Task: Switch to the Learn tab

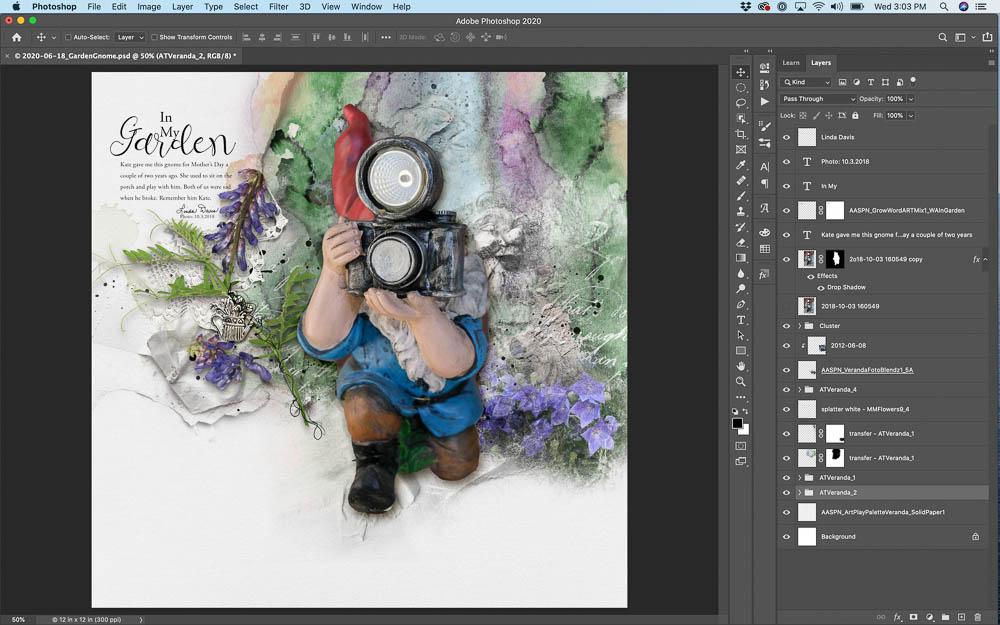Action: [791, 62]
